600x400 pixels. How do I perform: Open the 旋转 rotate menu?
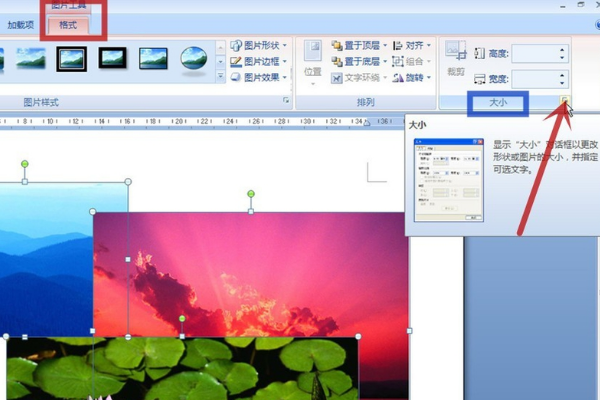pyautogui.click(x=412, y=78)
